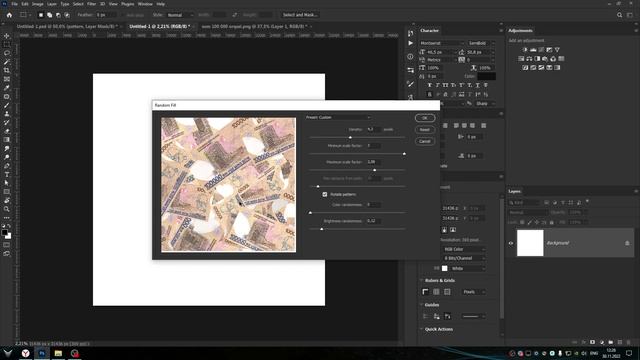Toggle rulers icon under Rulers & Grids

coord(425,292)
